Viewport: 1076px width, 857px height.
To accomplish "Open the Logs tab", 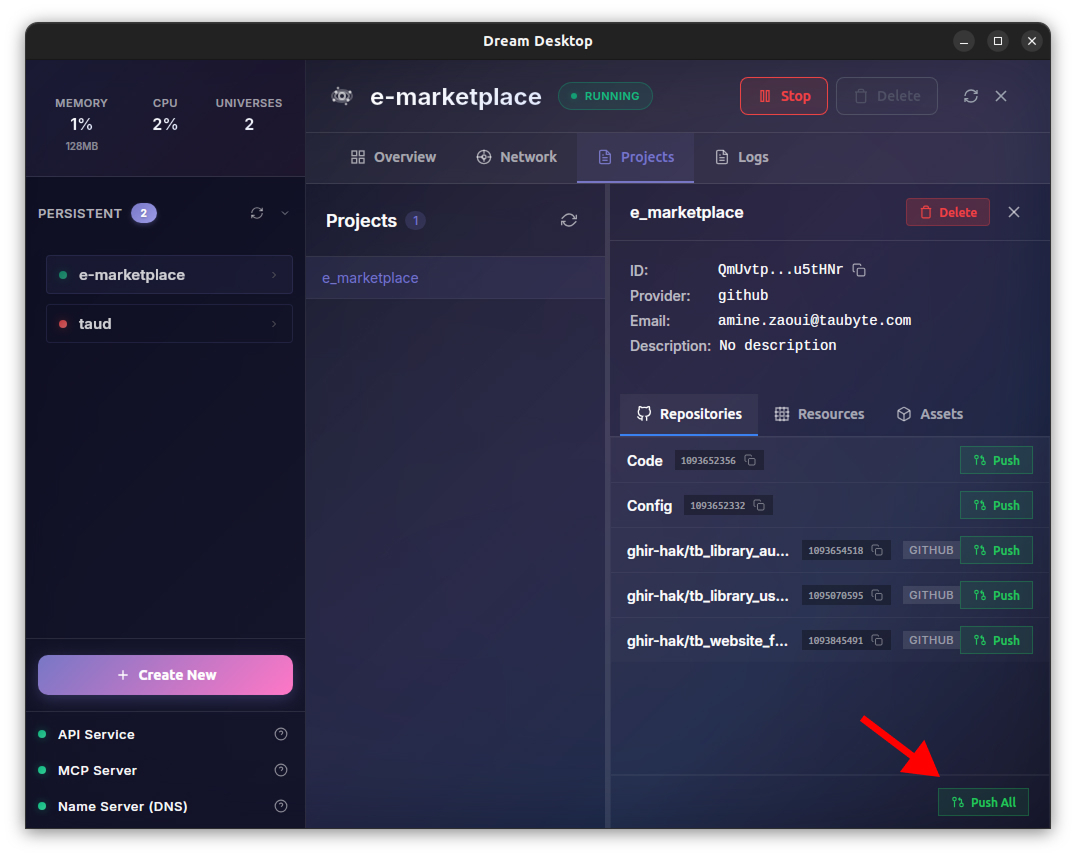I will (x=742, y=157).
